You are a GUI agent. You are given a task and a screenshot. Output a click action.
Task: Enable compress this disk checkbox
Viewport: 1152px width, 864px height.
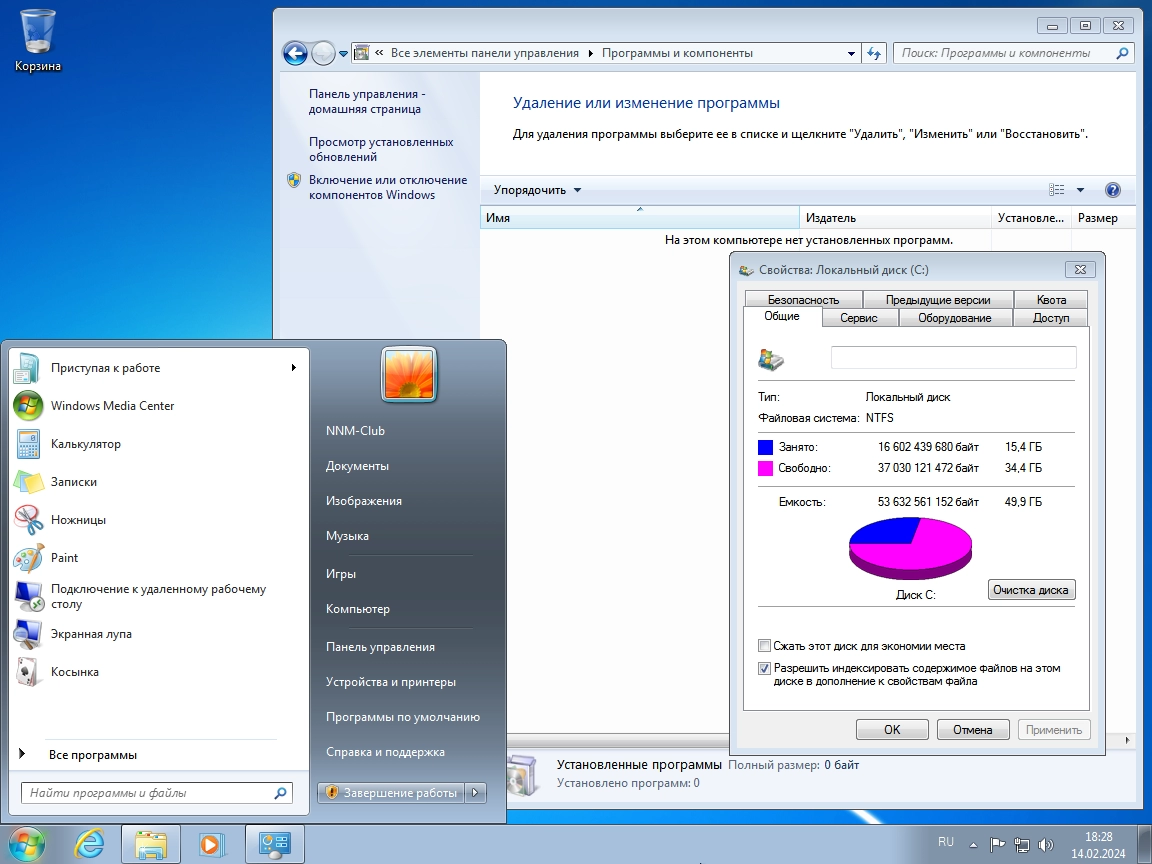[765, 646]
